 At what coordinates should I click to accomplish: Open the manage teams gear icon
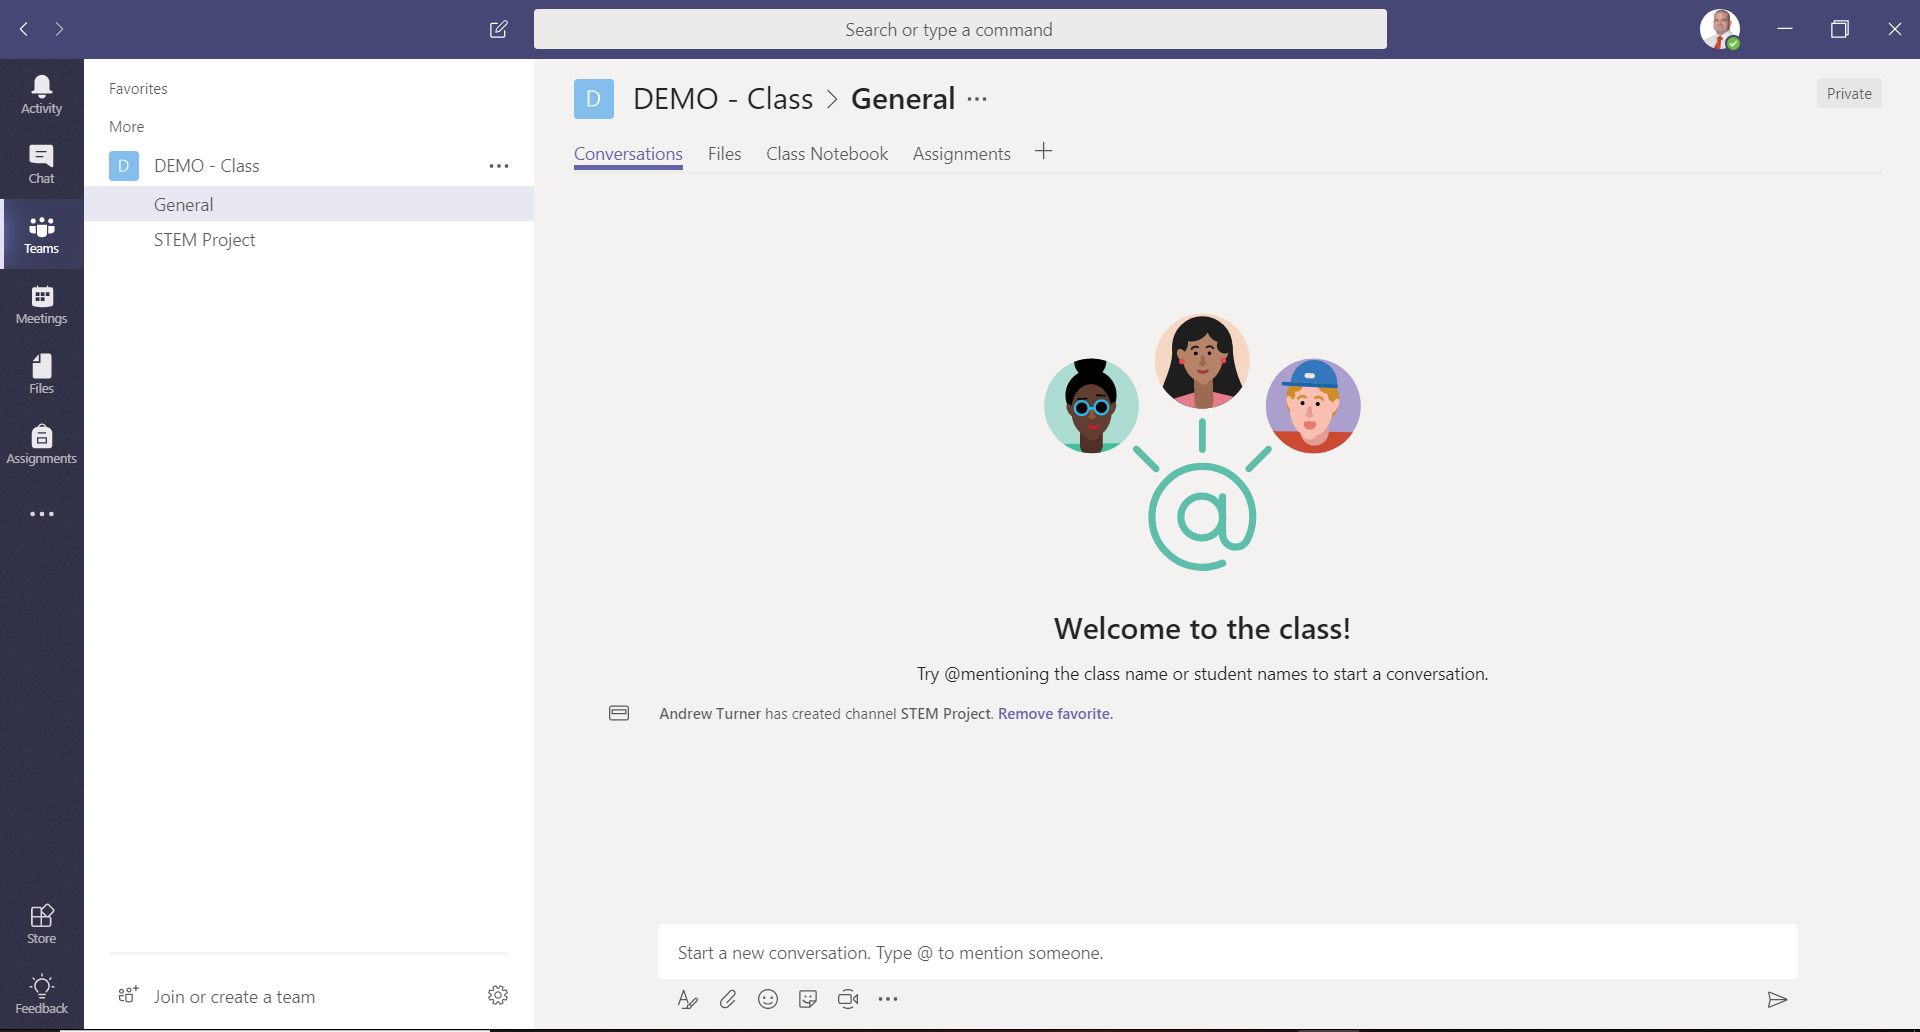tap(498, 995)
